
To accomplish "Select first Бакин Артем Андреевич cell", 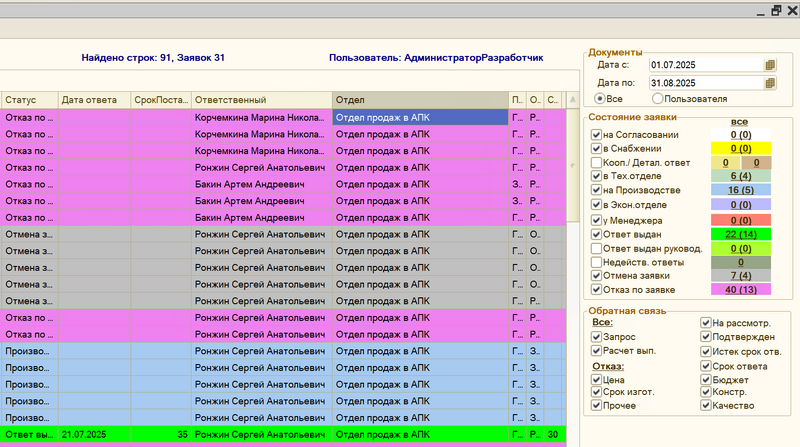I will [x=262, y=184].
